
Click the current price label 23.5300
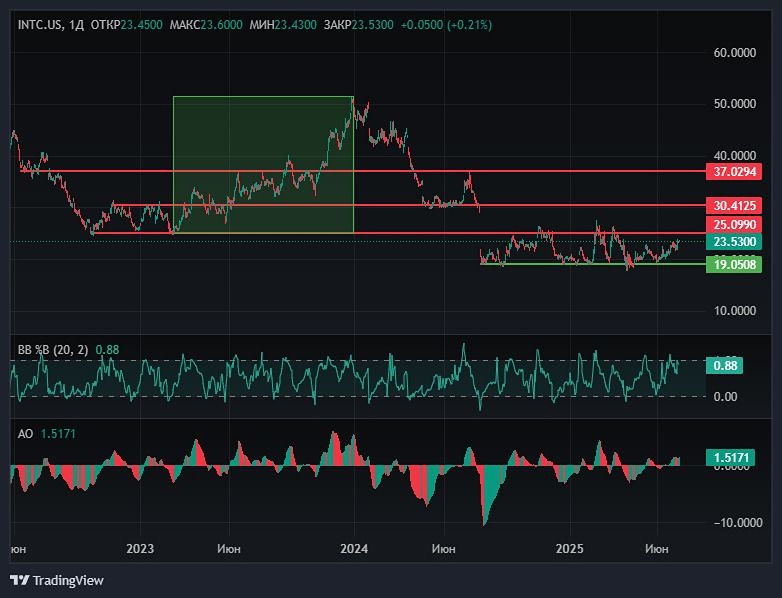[x=734, y=242]
